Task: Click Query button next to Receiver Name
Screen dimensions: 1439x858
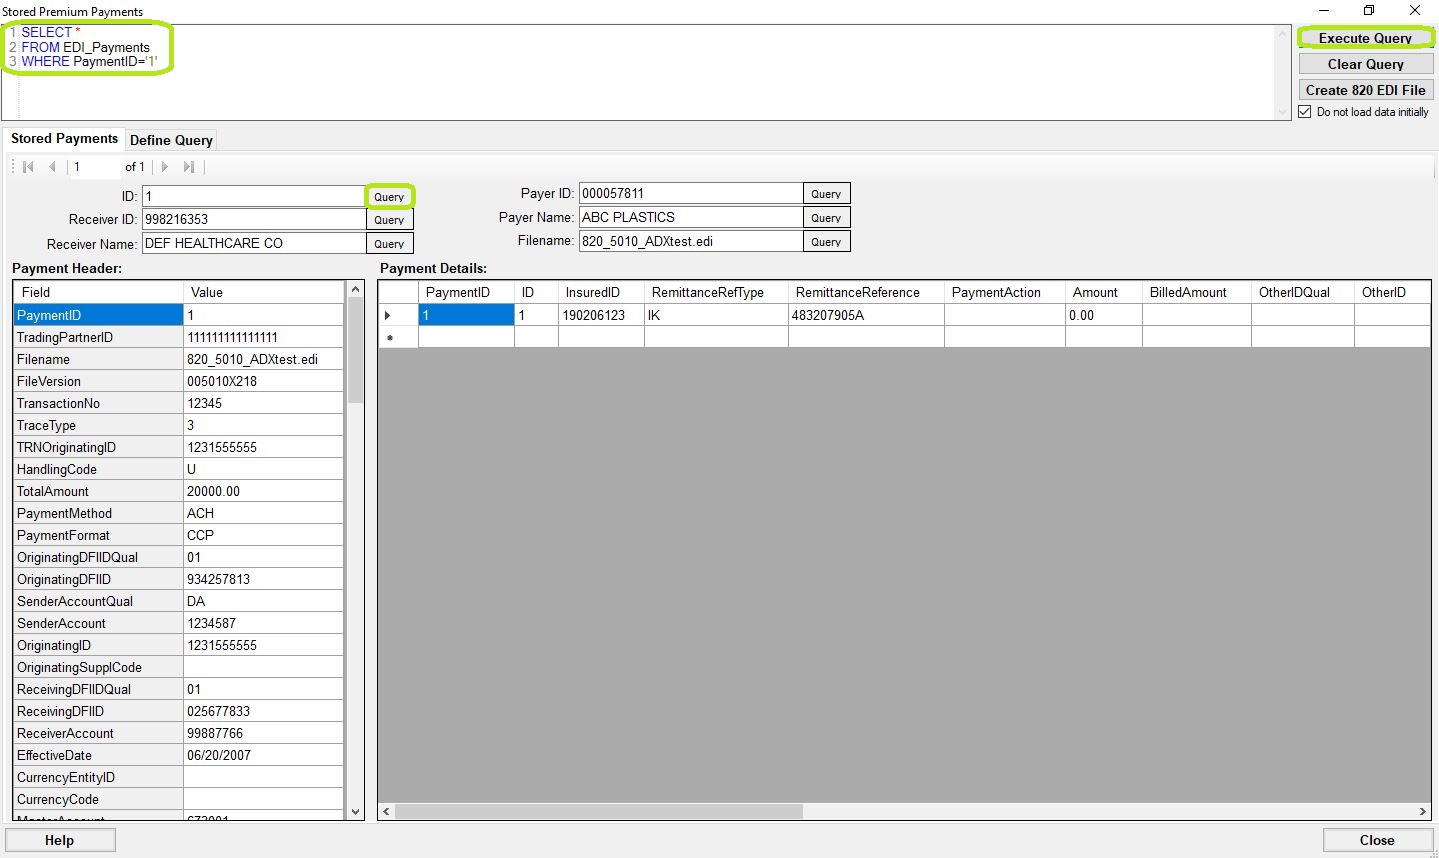Action: point(389,244)
